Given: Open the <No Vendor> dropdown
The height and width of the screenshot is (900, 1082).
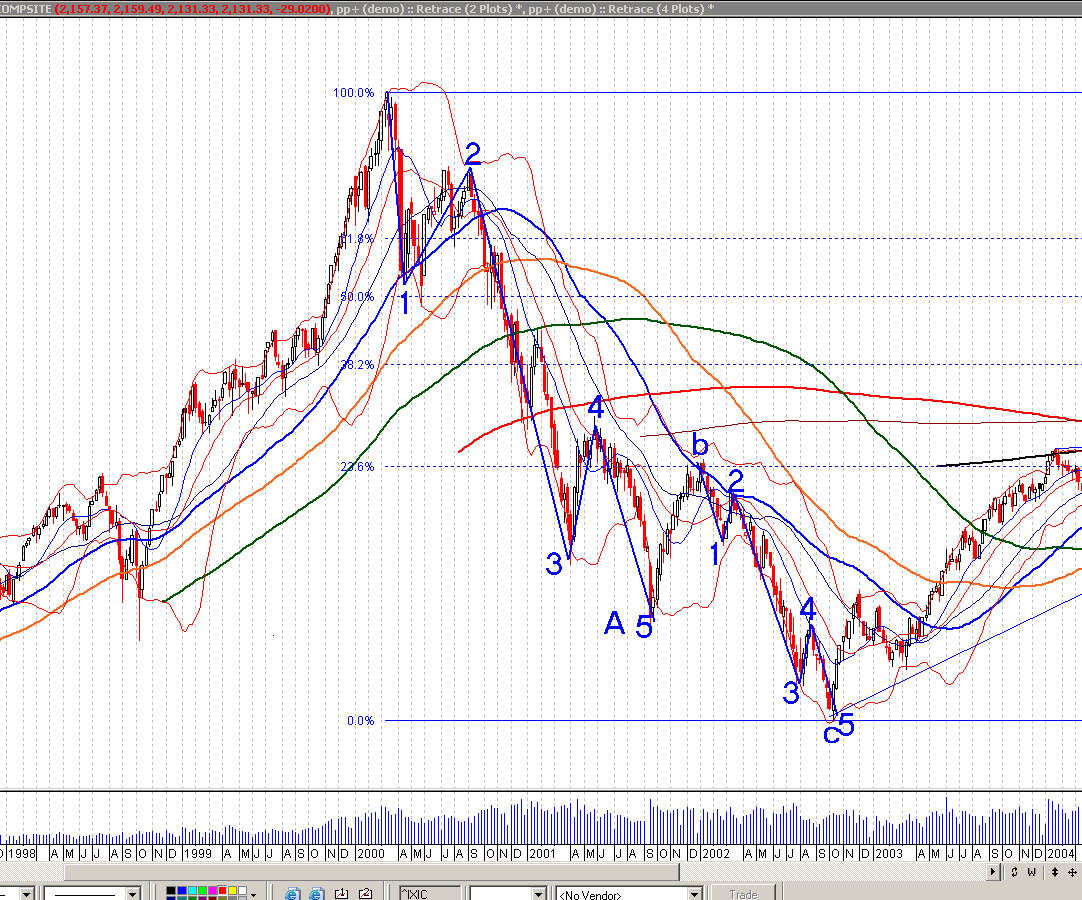Looking at the screenshot, I should [x=629, y=894].
